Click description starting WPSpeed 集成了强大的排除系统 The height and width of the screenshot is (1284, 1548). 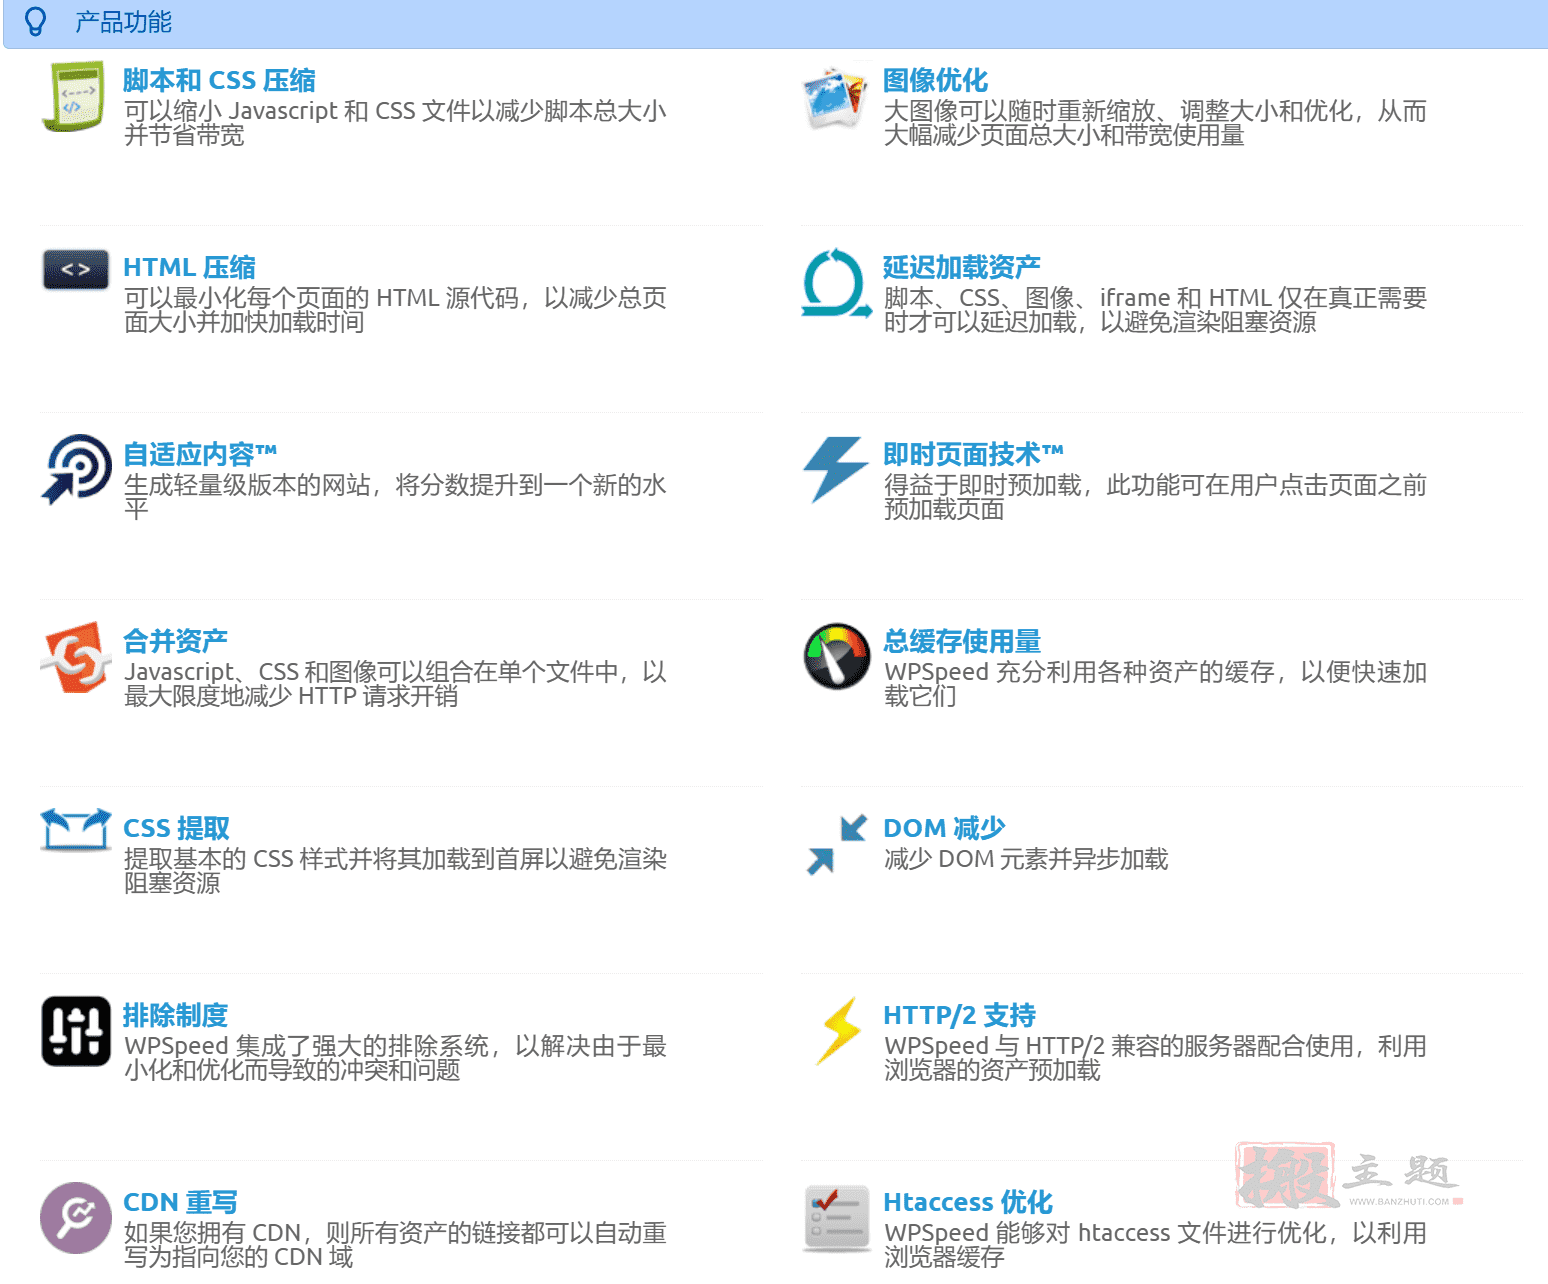(x=395, y=1058)
